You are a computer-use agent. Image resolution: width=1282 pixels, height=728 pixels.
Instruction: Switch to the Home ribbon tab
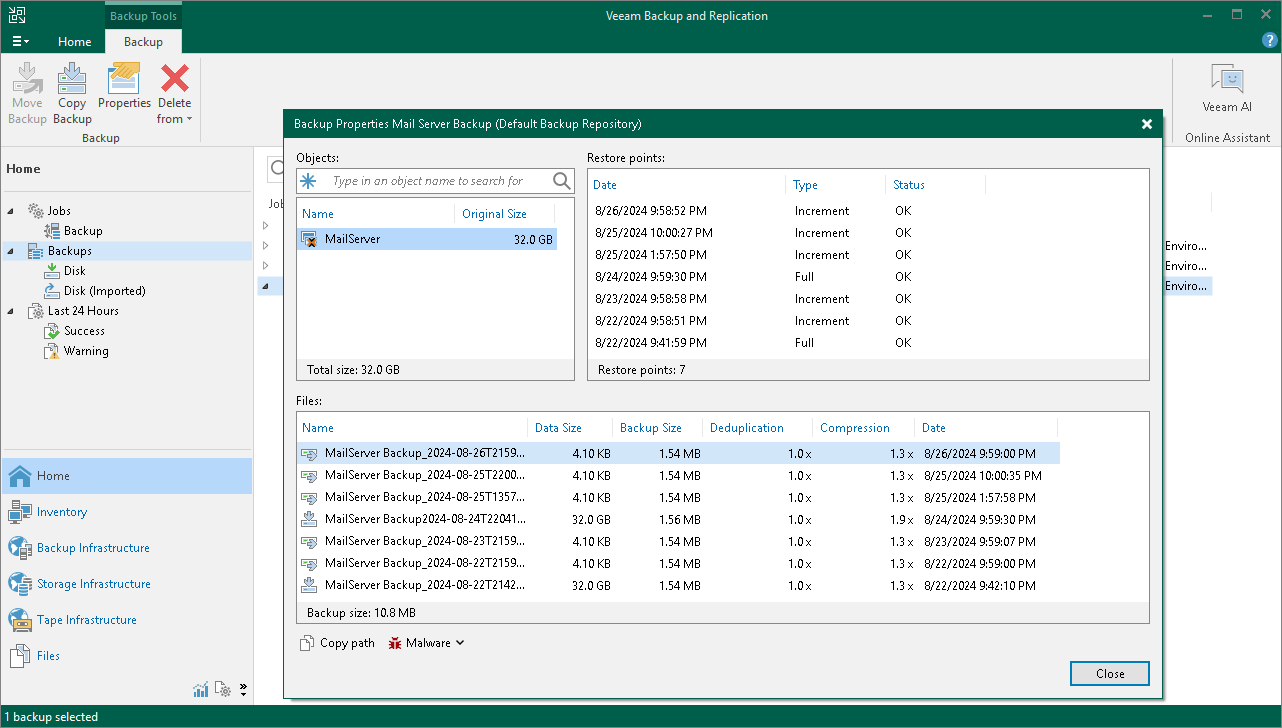74,42
